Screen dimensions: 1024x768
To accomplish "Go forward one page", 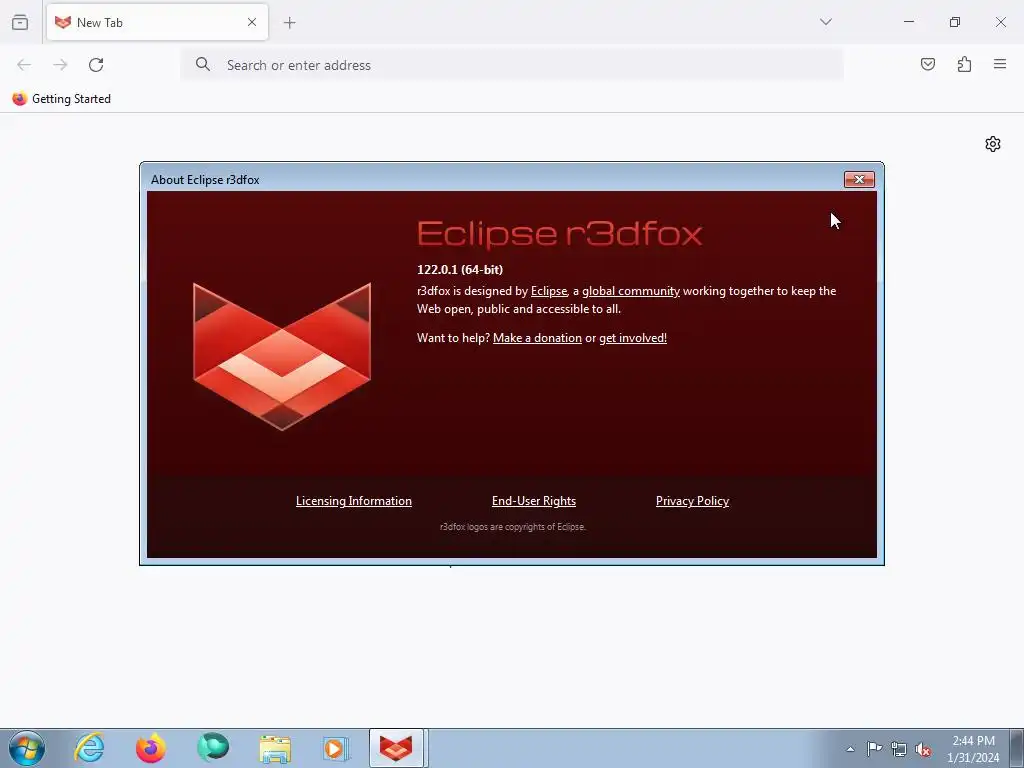I will click(x=60, y=65).
